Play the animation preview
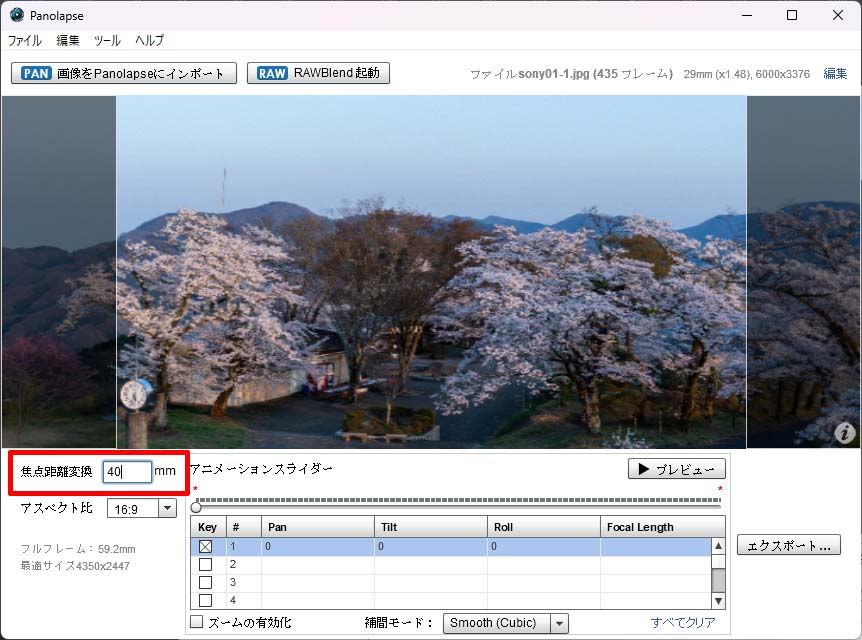The width and height of the screenshot is (862, 640). tap(677, 469)
